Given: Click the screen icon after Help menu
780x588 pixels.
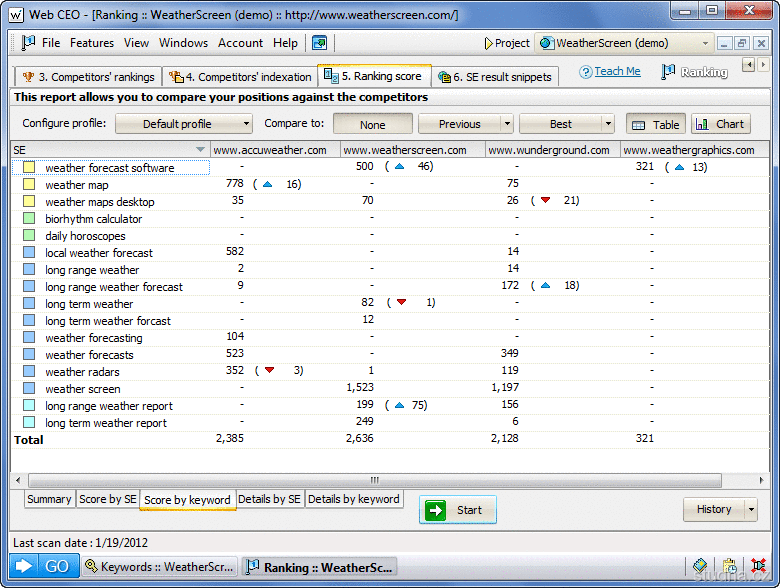Looking at the screenshot, I should coord(319,43).
